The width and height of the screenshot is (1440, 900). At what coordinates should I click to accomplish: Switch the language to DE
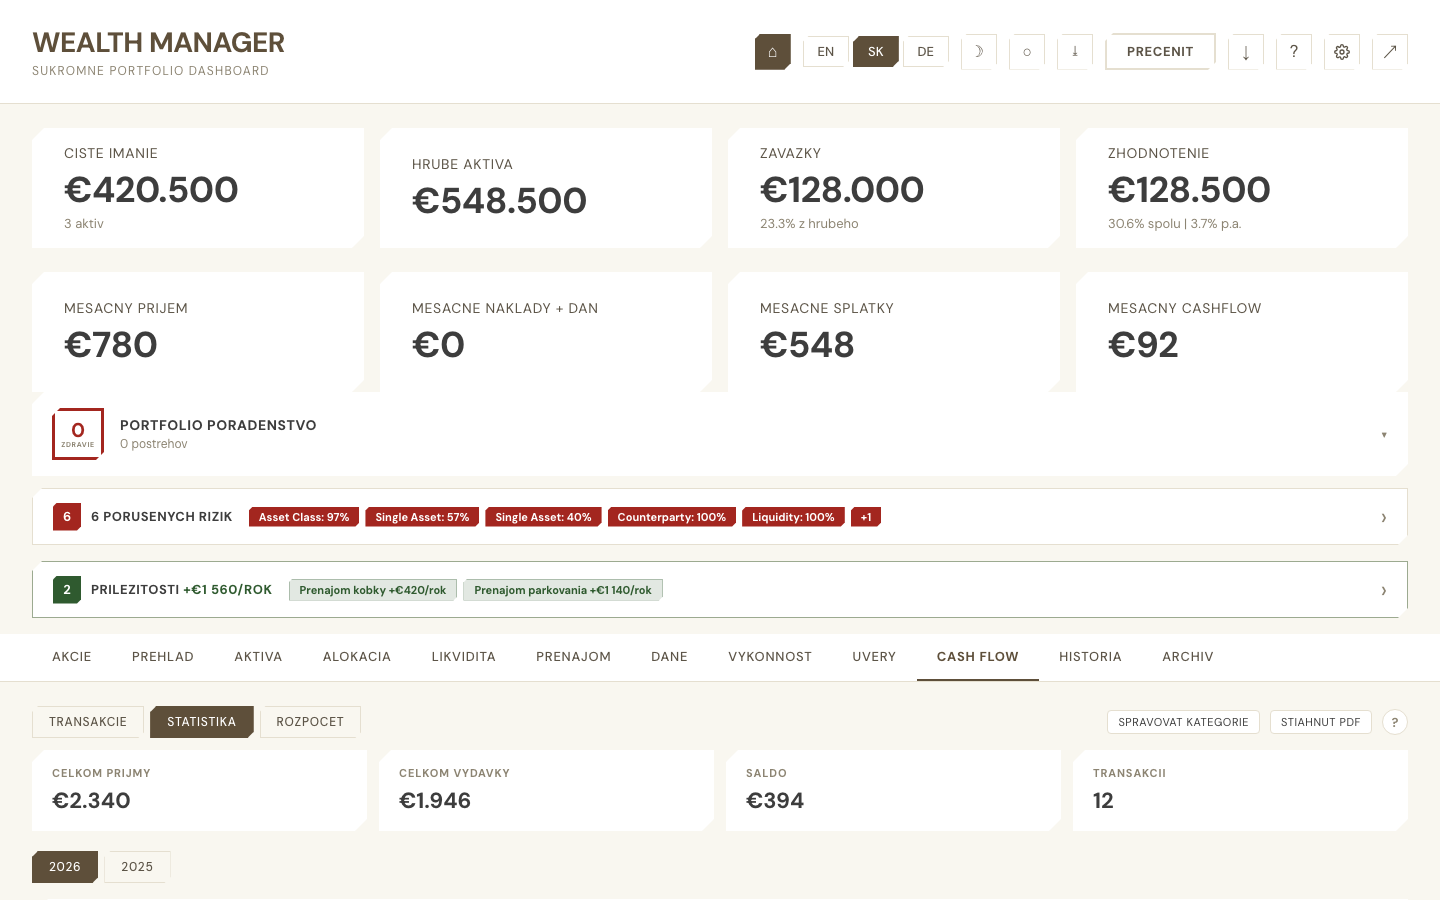coord(925,51)
